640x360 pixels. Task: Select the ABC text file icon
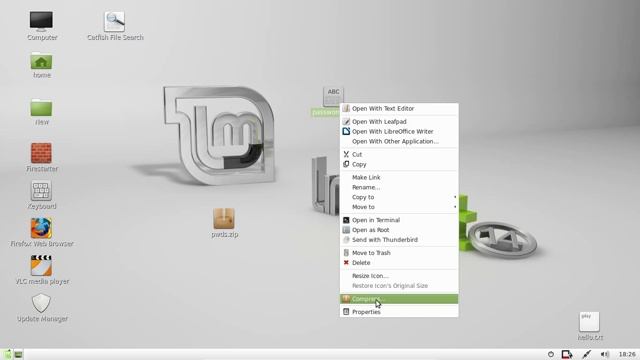click(333, 96)
